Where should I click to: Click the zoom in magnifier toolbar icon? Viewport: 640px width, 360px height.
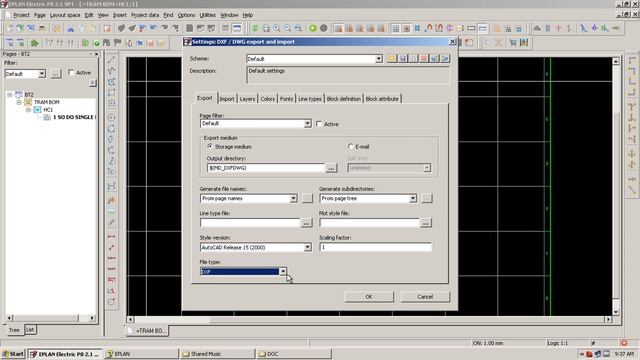click(x=277, y=28)
